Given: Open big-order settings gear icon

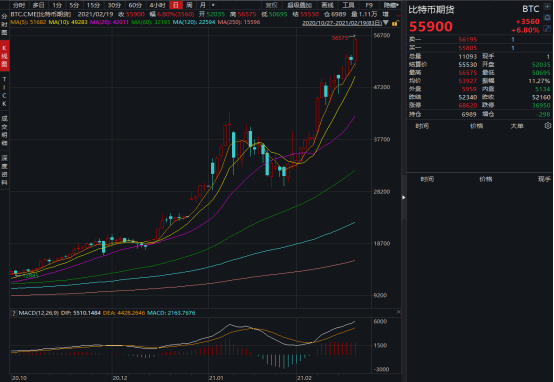Looking at the screenshot, I should (x=548, y=125).
